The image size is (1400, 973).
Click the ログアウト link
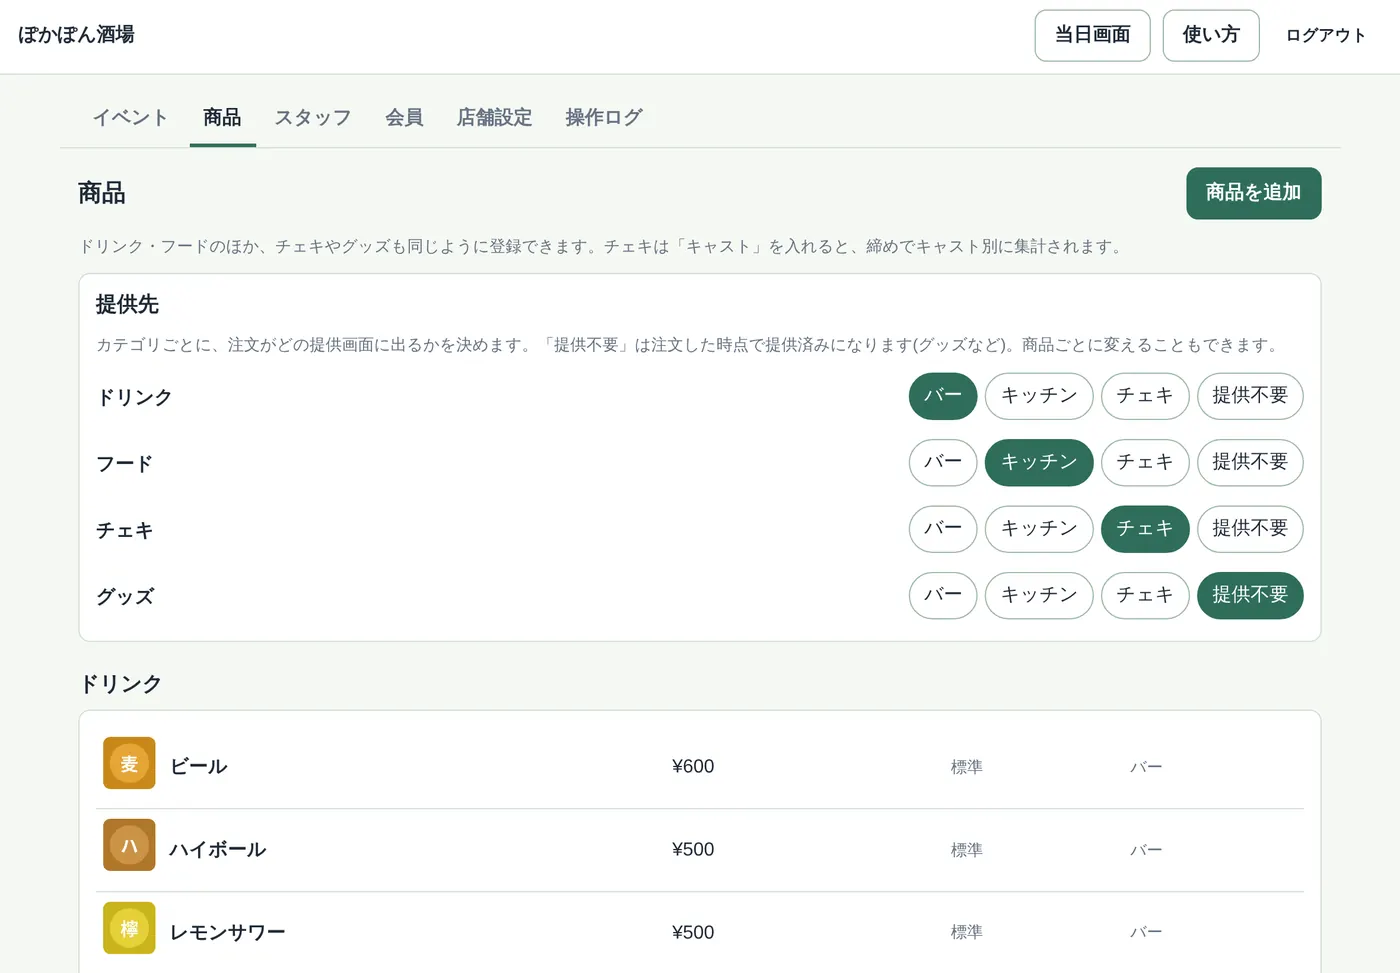pyautogui.click(x=1326, y=36)
